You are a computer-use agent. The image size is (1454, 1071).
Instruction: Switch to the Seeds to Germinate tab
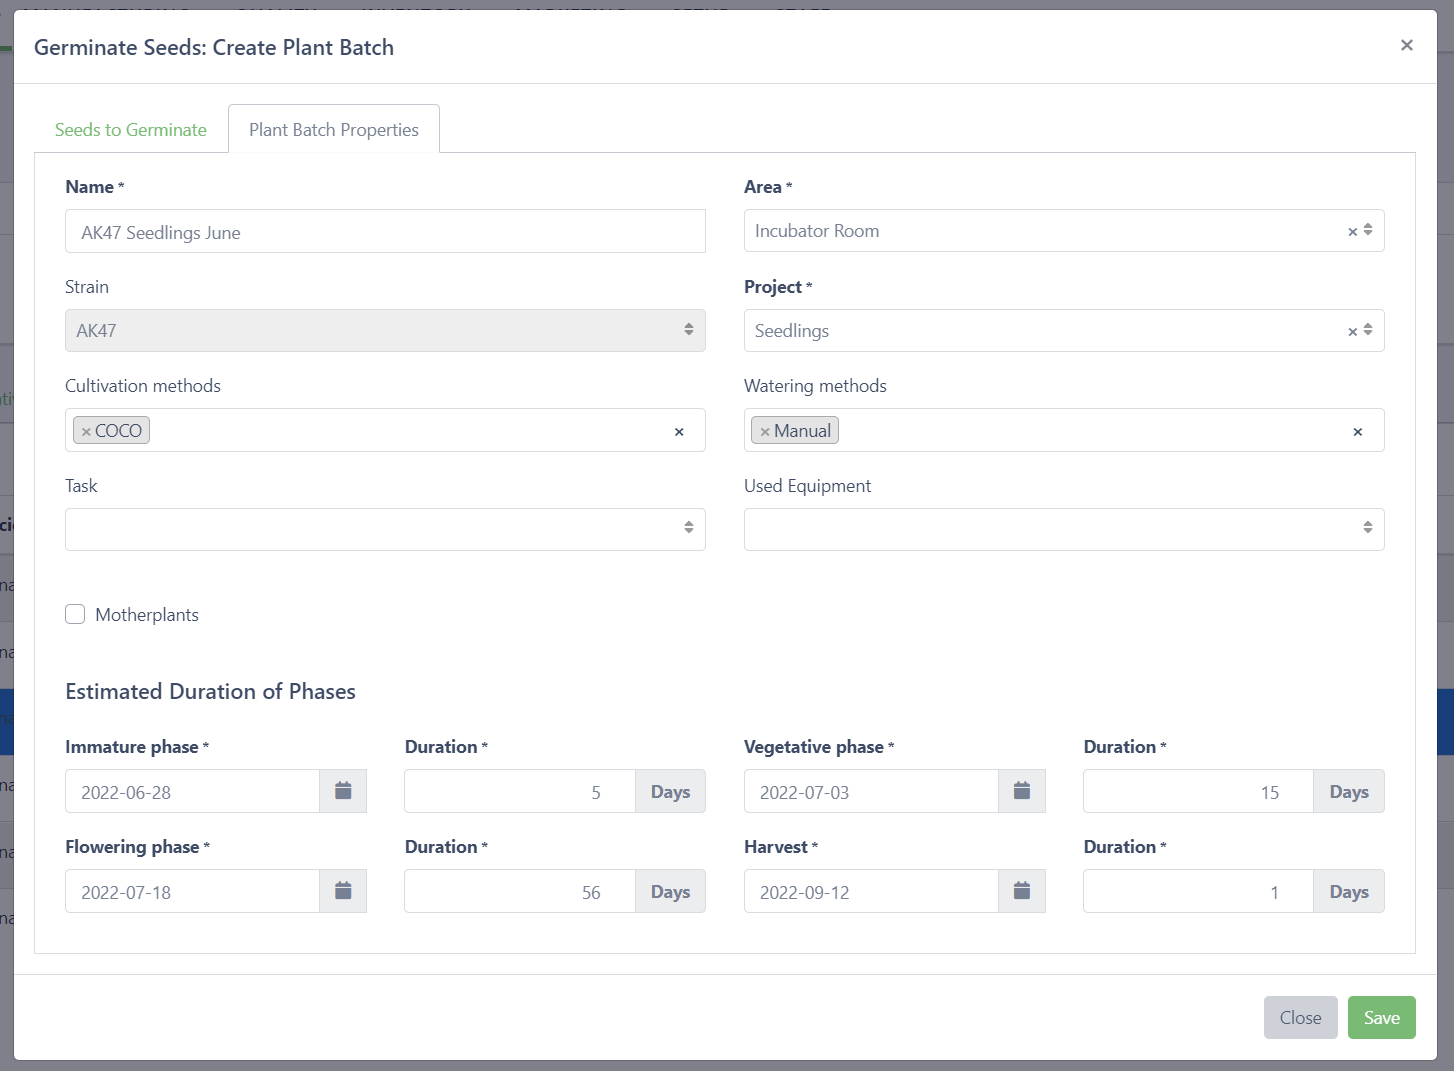131,130
